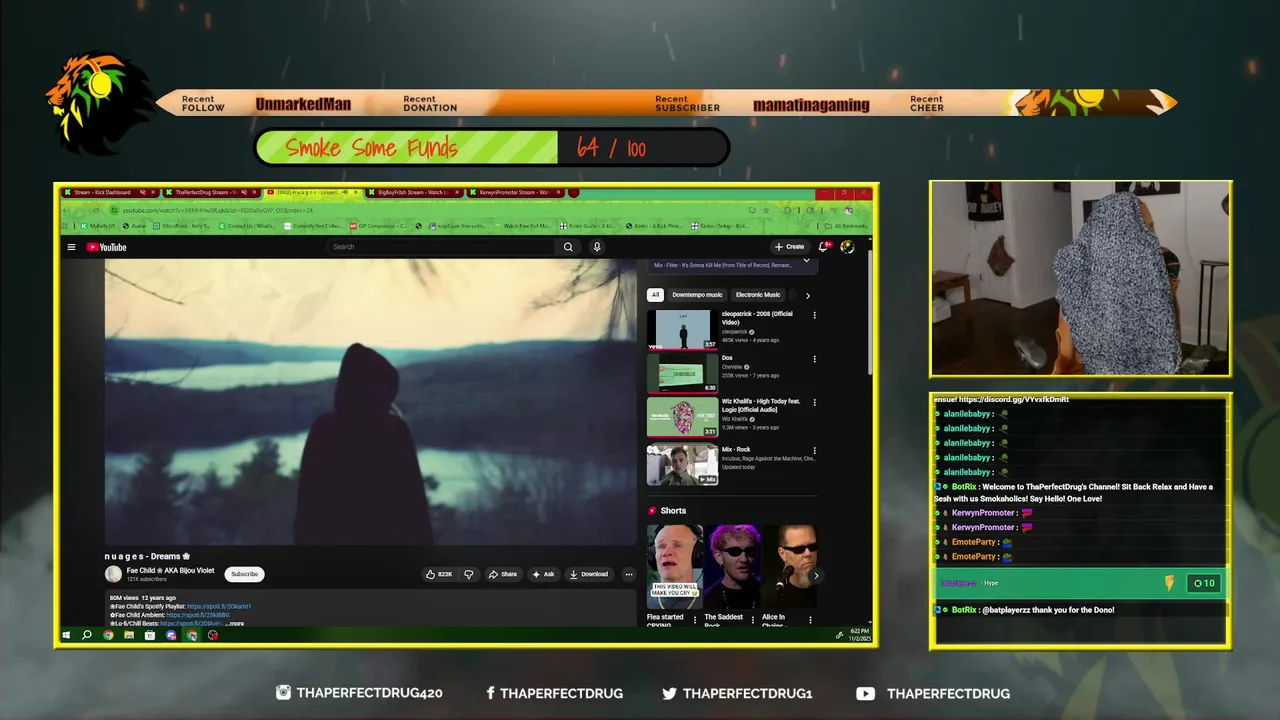Click the Ask button under the video
The width and height of the screenshot is (1280, 720).
point(543,574)
